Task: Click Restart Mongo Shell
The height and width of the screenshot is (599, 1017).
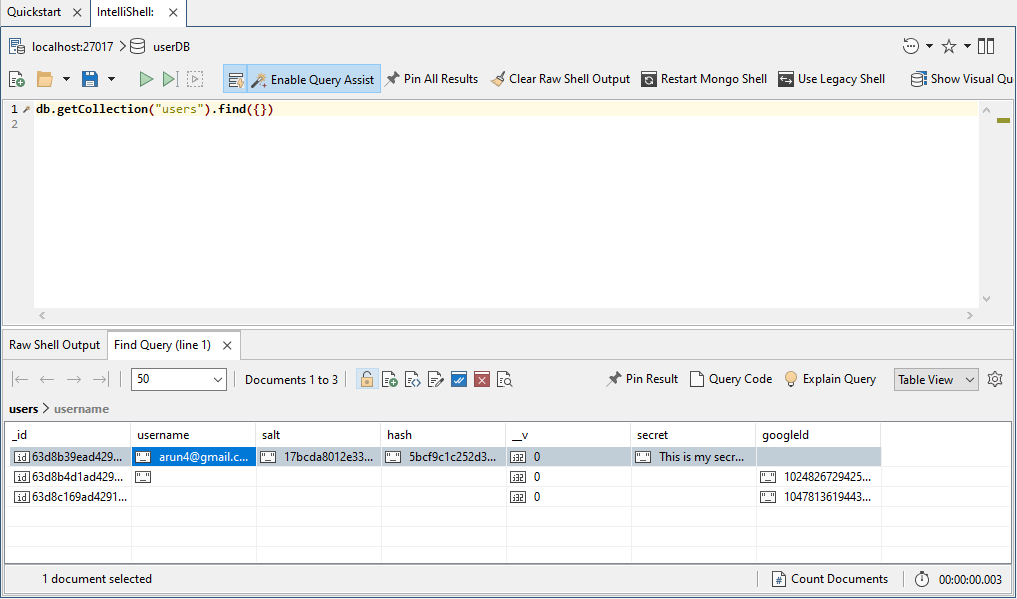Action: [704, 79]
